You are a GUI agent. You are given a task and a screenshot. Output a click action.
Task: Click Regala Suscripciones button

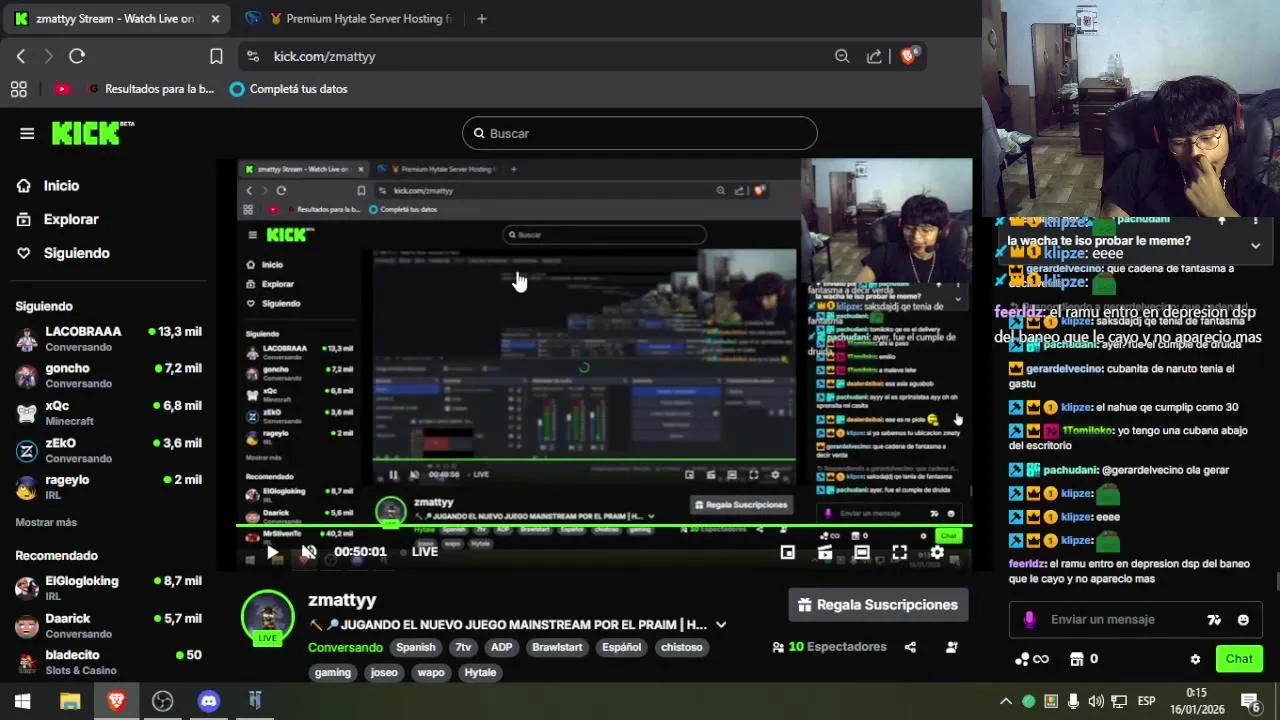(x=878, y=605)
